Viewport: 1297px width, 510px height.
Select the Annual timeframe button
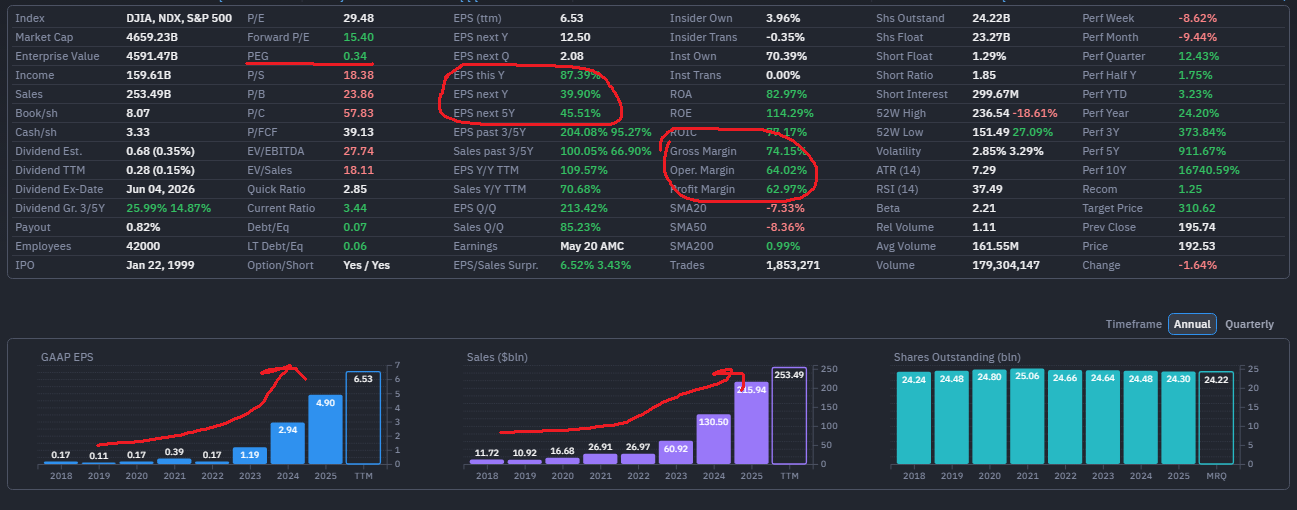(1192, 324)
